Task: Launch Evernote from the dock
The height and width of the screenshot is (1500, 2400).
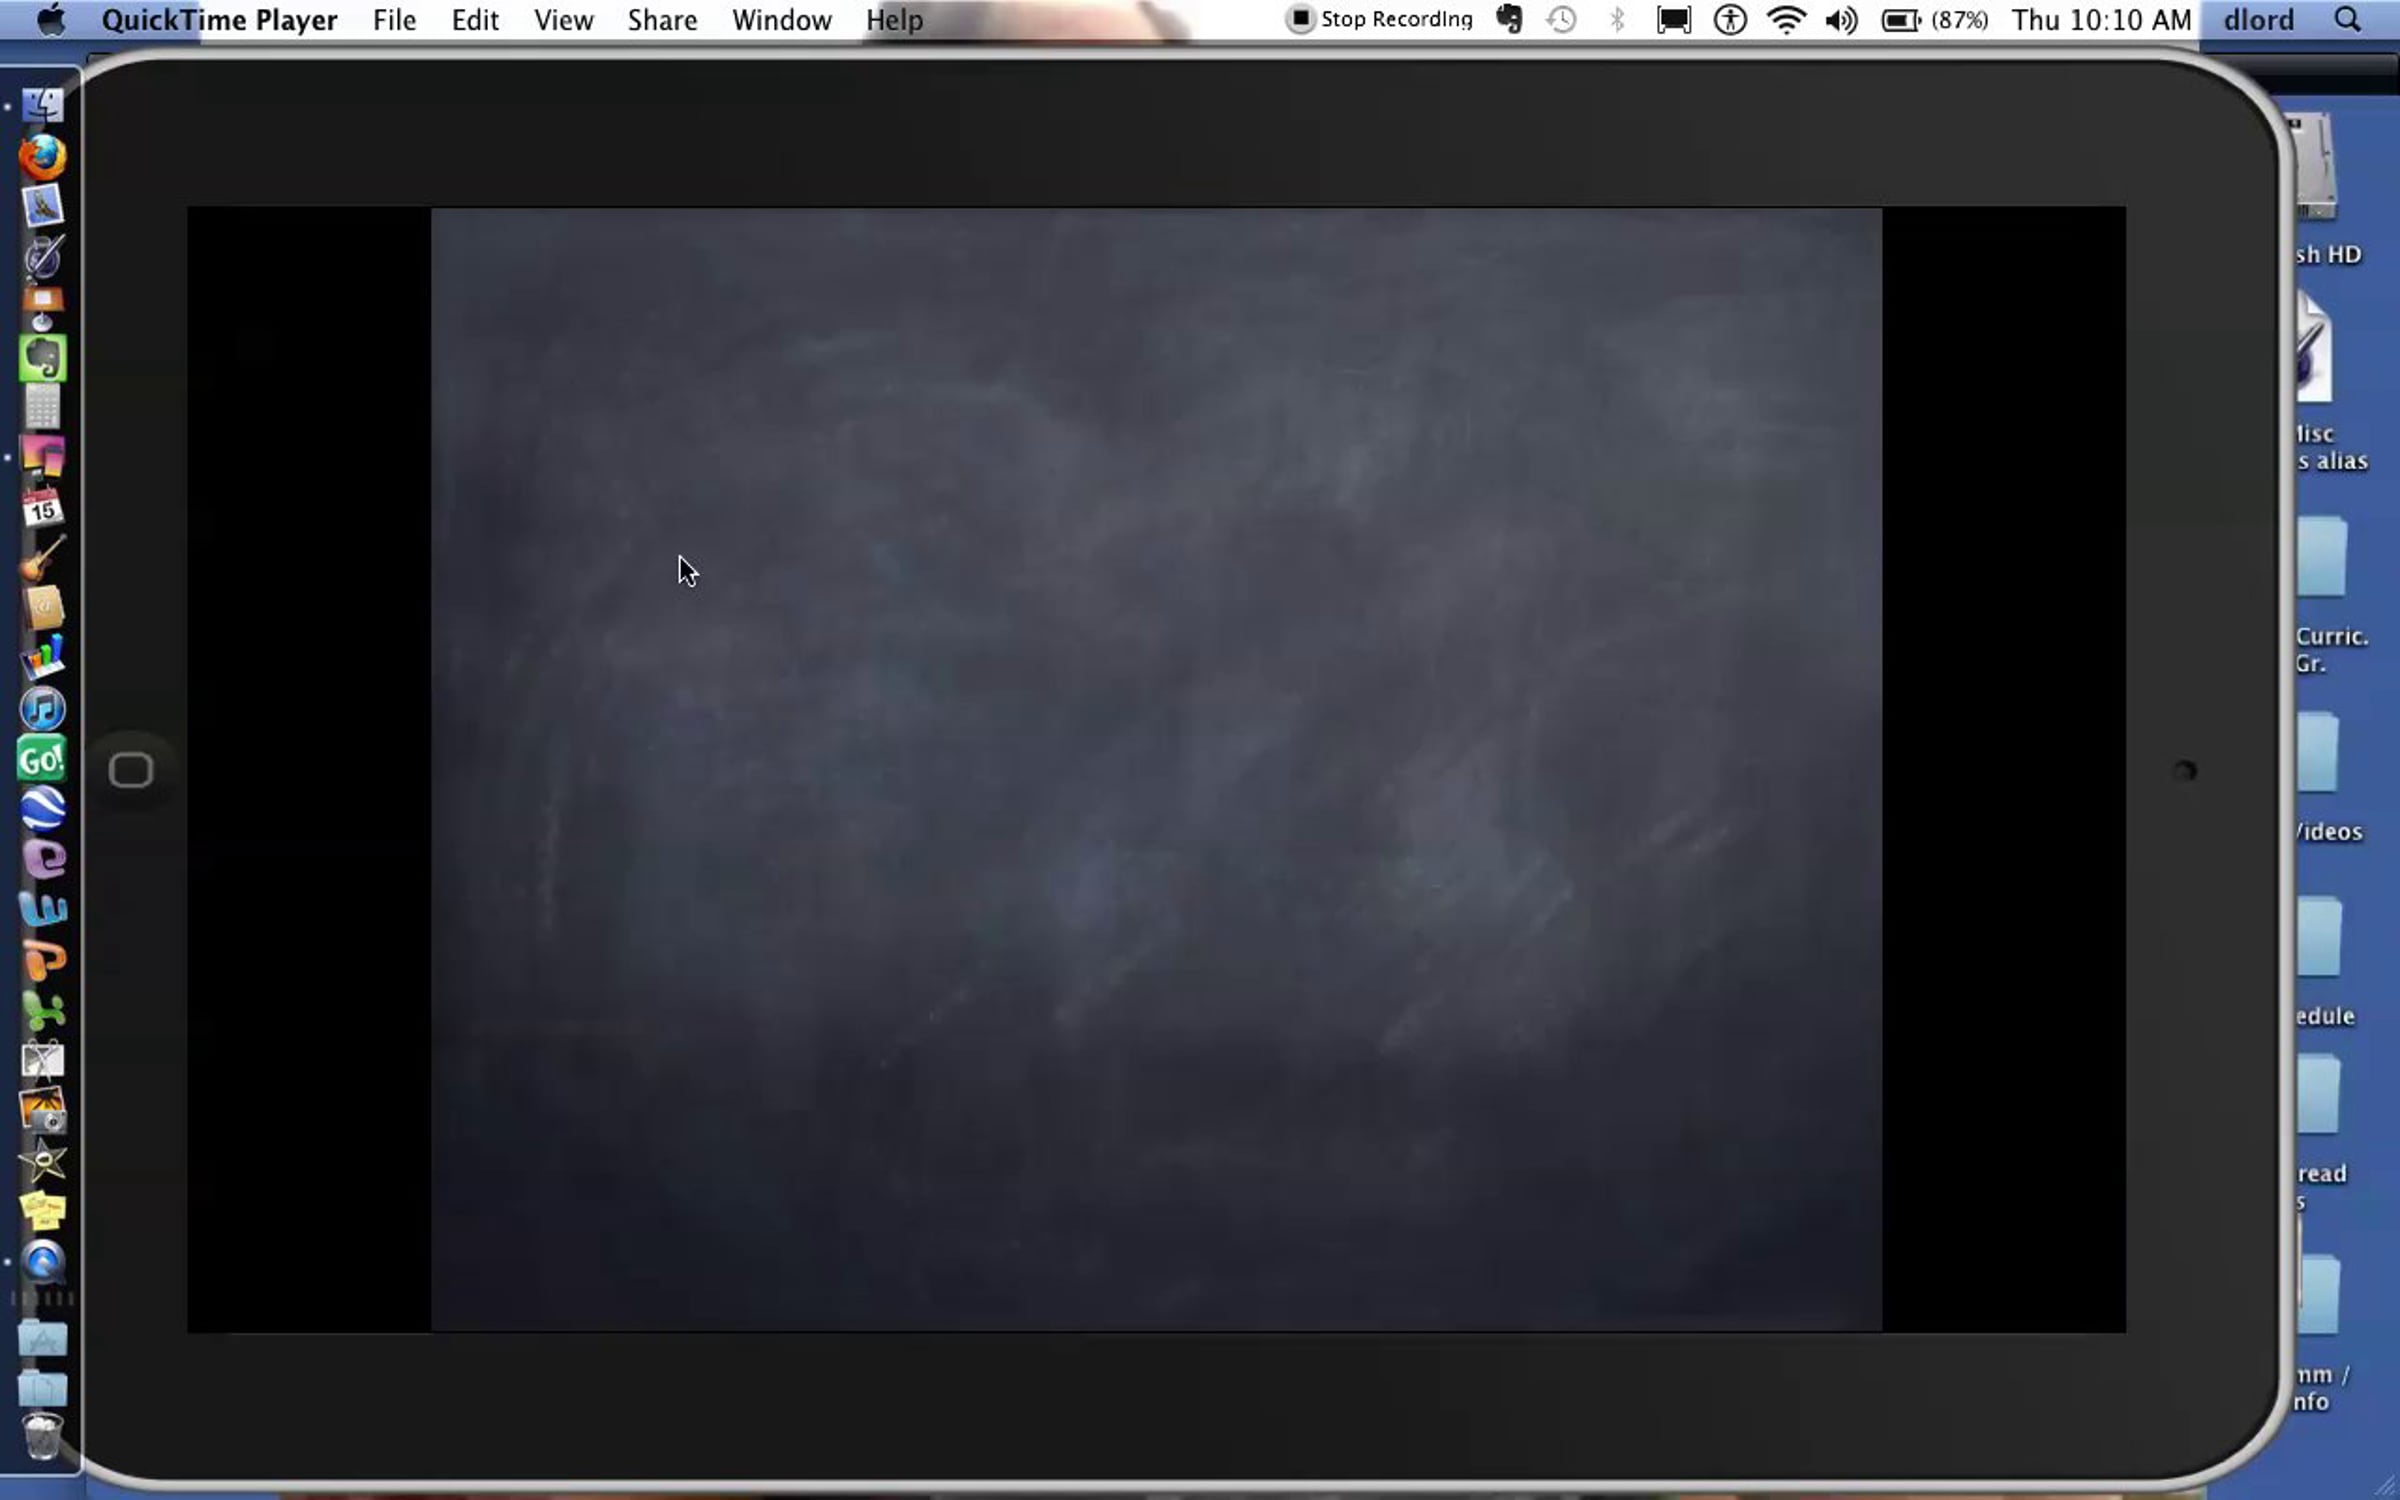Action: point(43,358)
